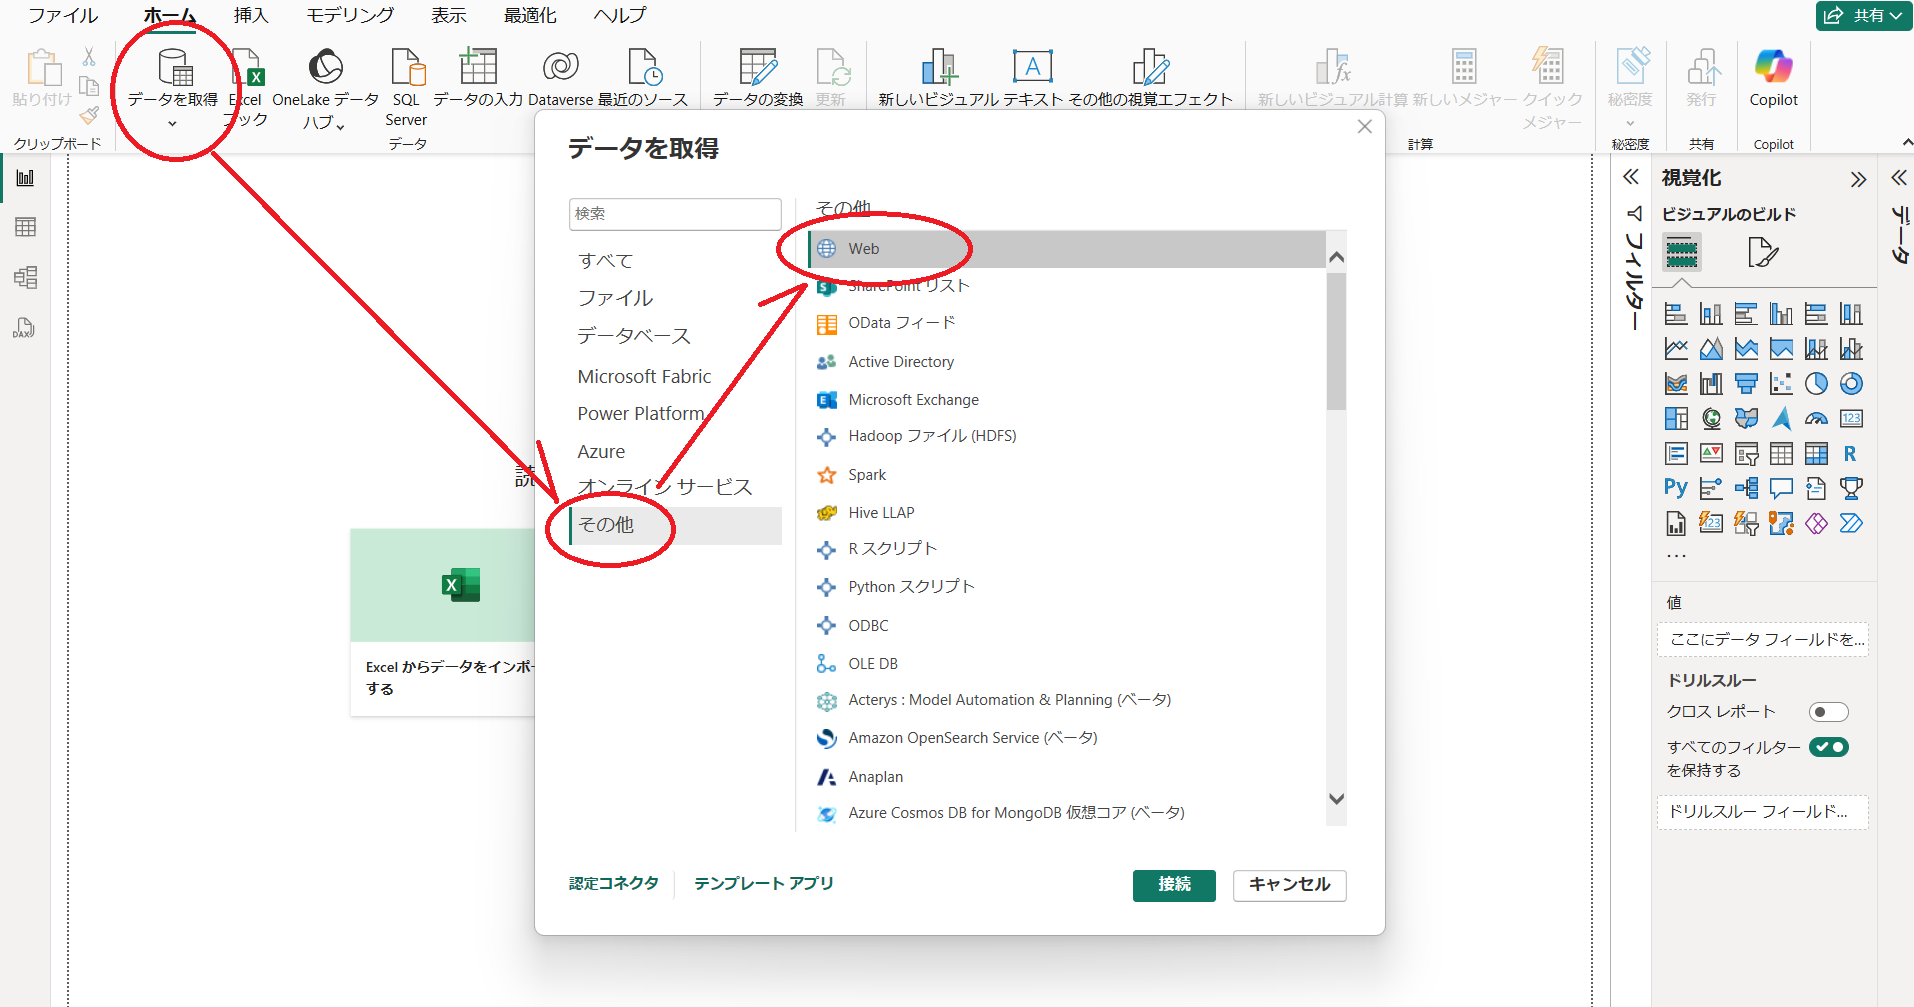Choose the Web connector
The image size is (1914, 1007).
click(x=1067, y=249)
